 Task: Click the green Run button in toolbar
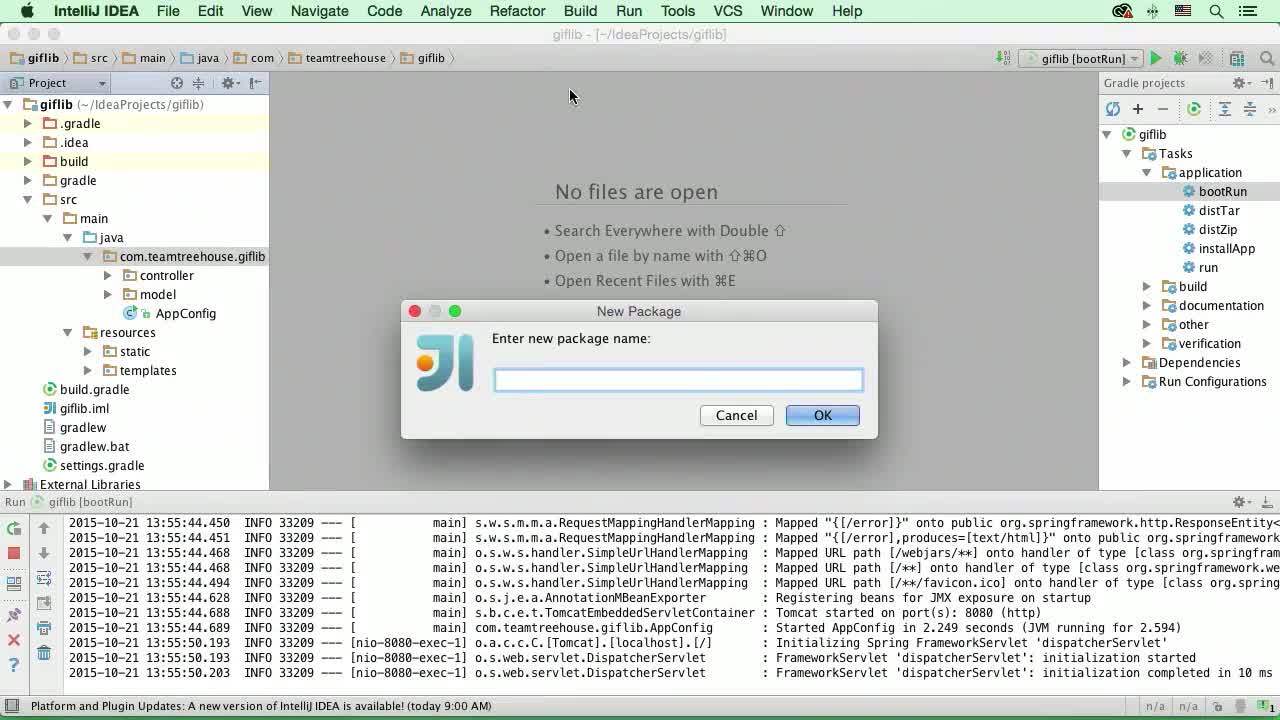tap(1156, 59)
